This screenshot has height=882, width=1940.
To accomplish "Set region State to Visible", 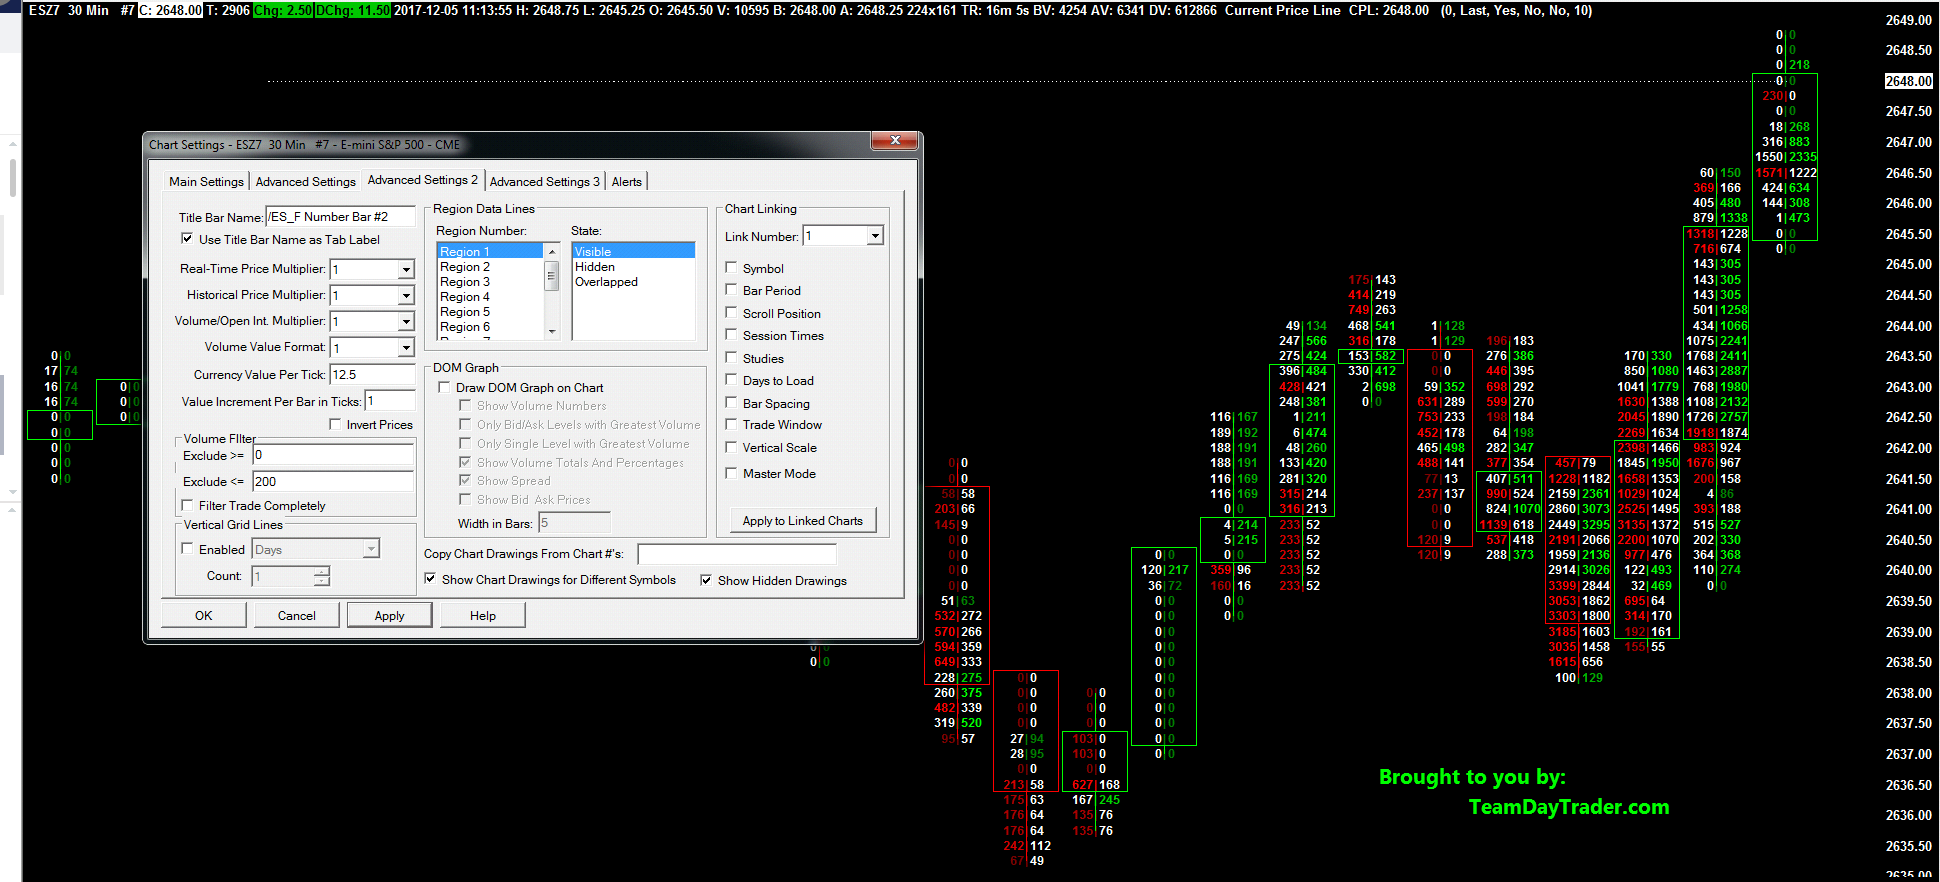I will [x=633, y=251].
